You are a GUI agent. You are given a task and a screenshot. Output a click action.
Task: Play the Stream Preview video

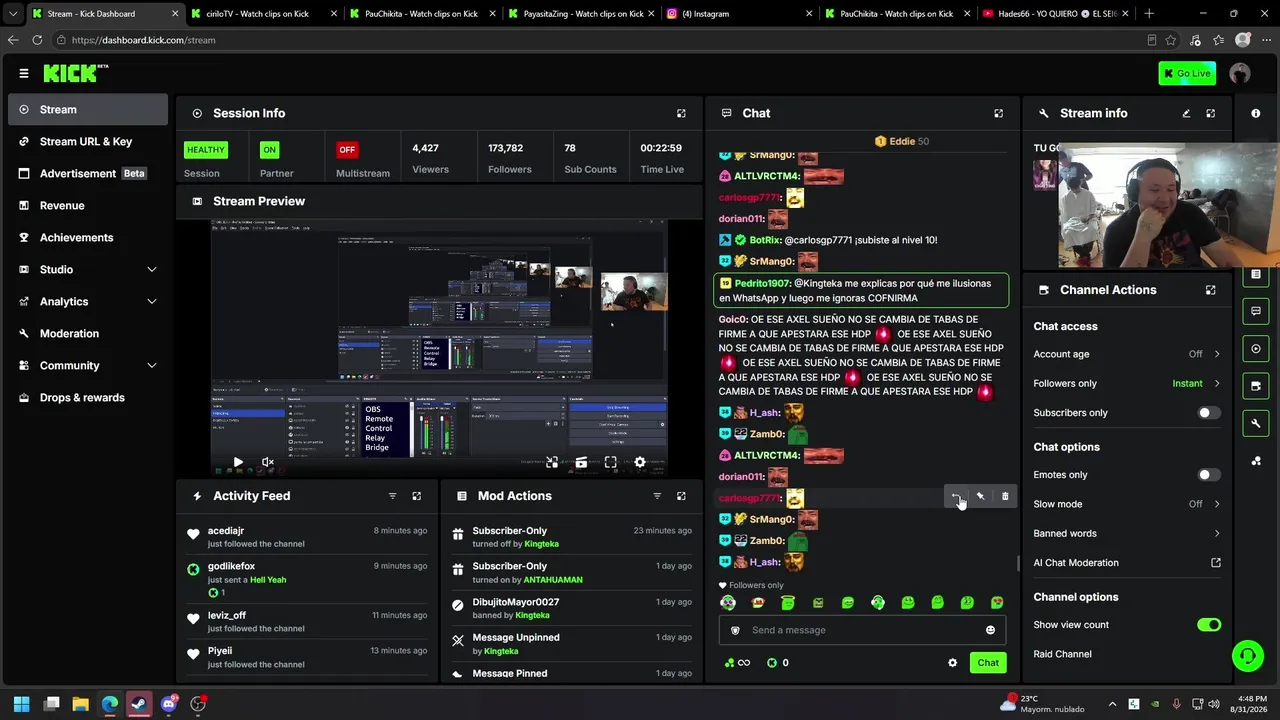point(238,463)
